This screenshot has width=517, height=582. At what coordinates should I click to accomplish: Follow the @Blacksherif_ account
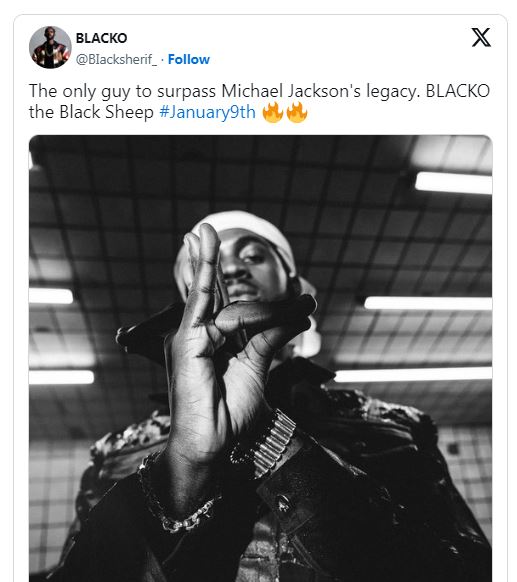[189, 59]
